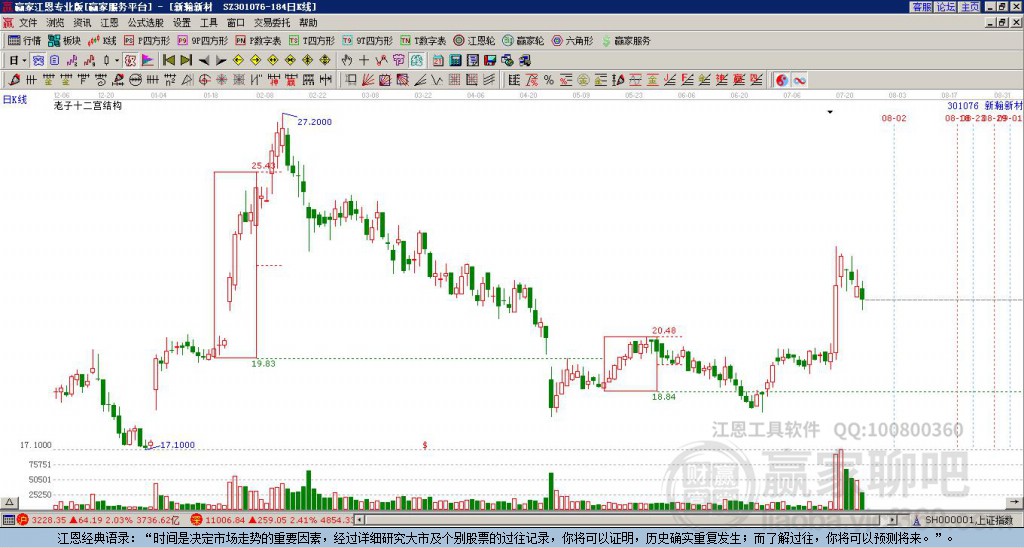Screen dimensions: 1024x548
Task: Click the 论坛 forum link
Action: pos(945,7)
